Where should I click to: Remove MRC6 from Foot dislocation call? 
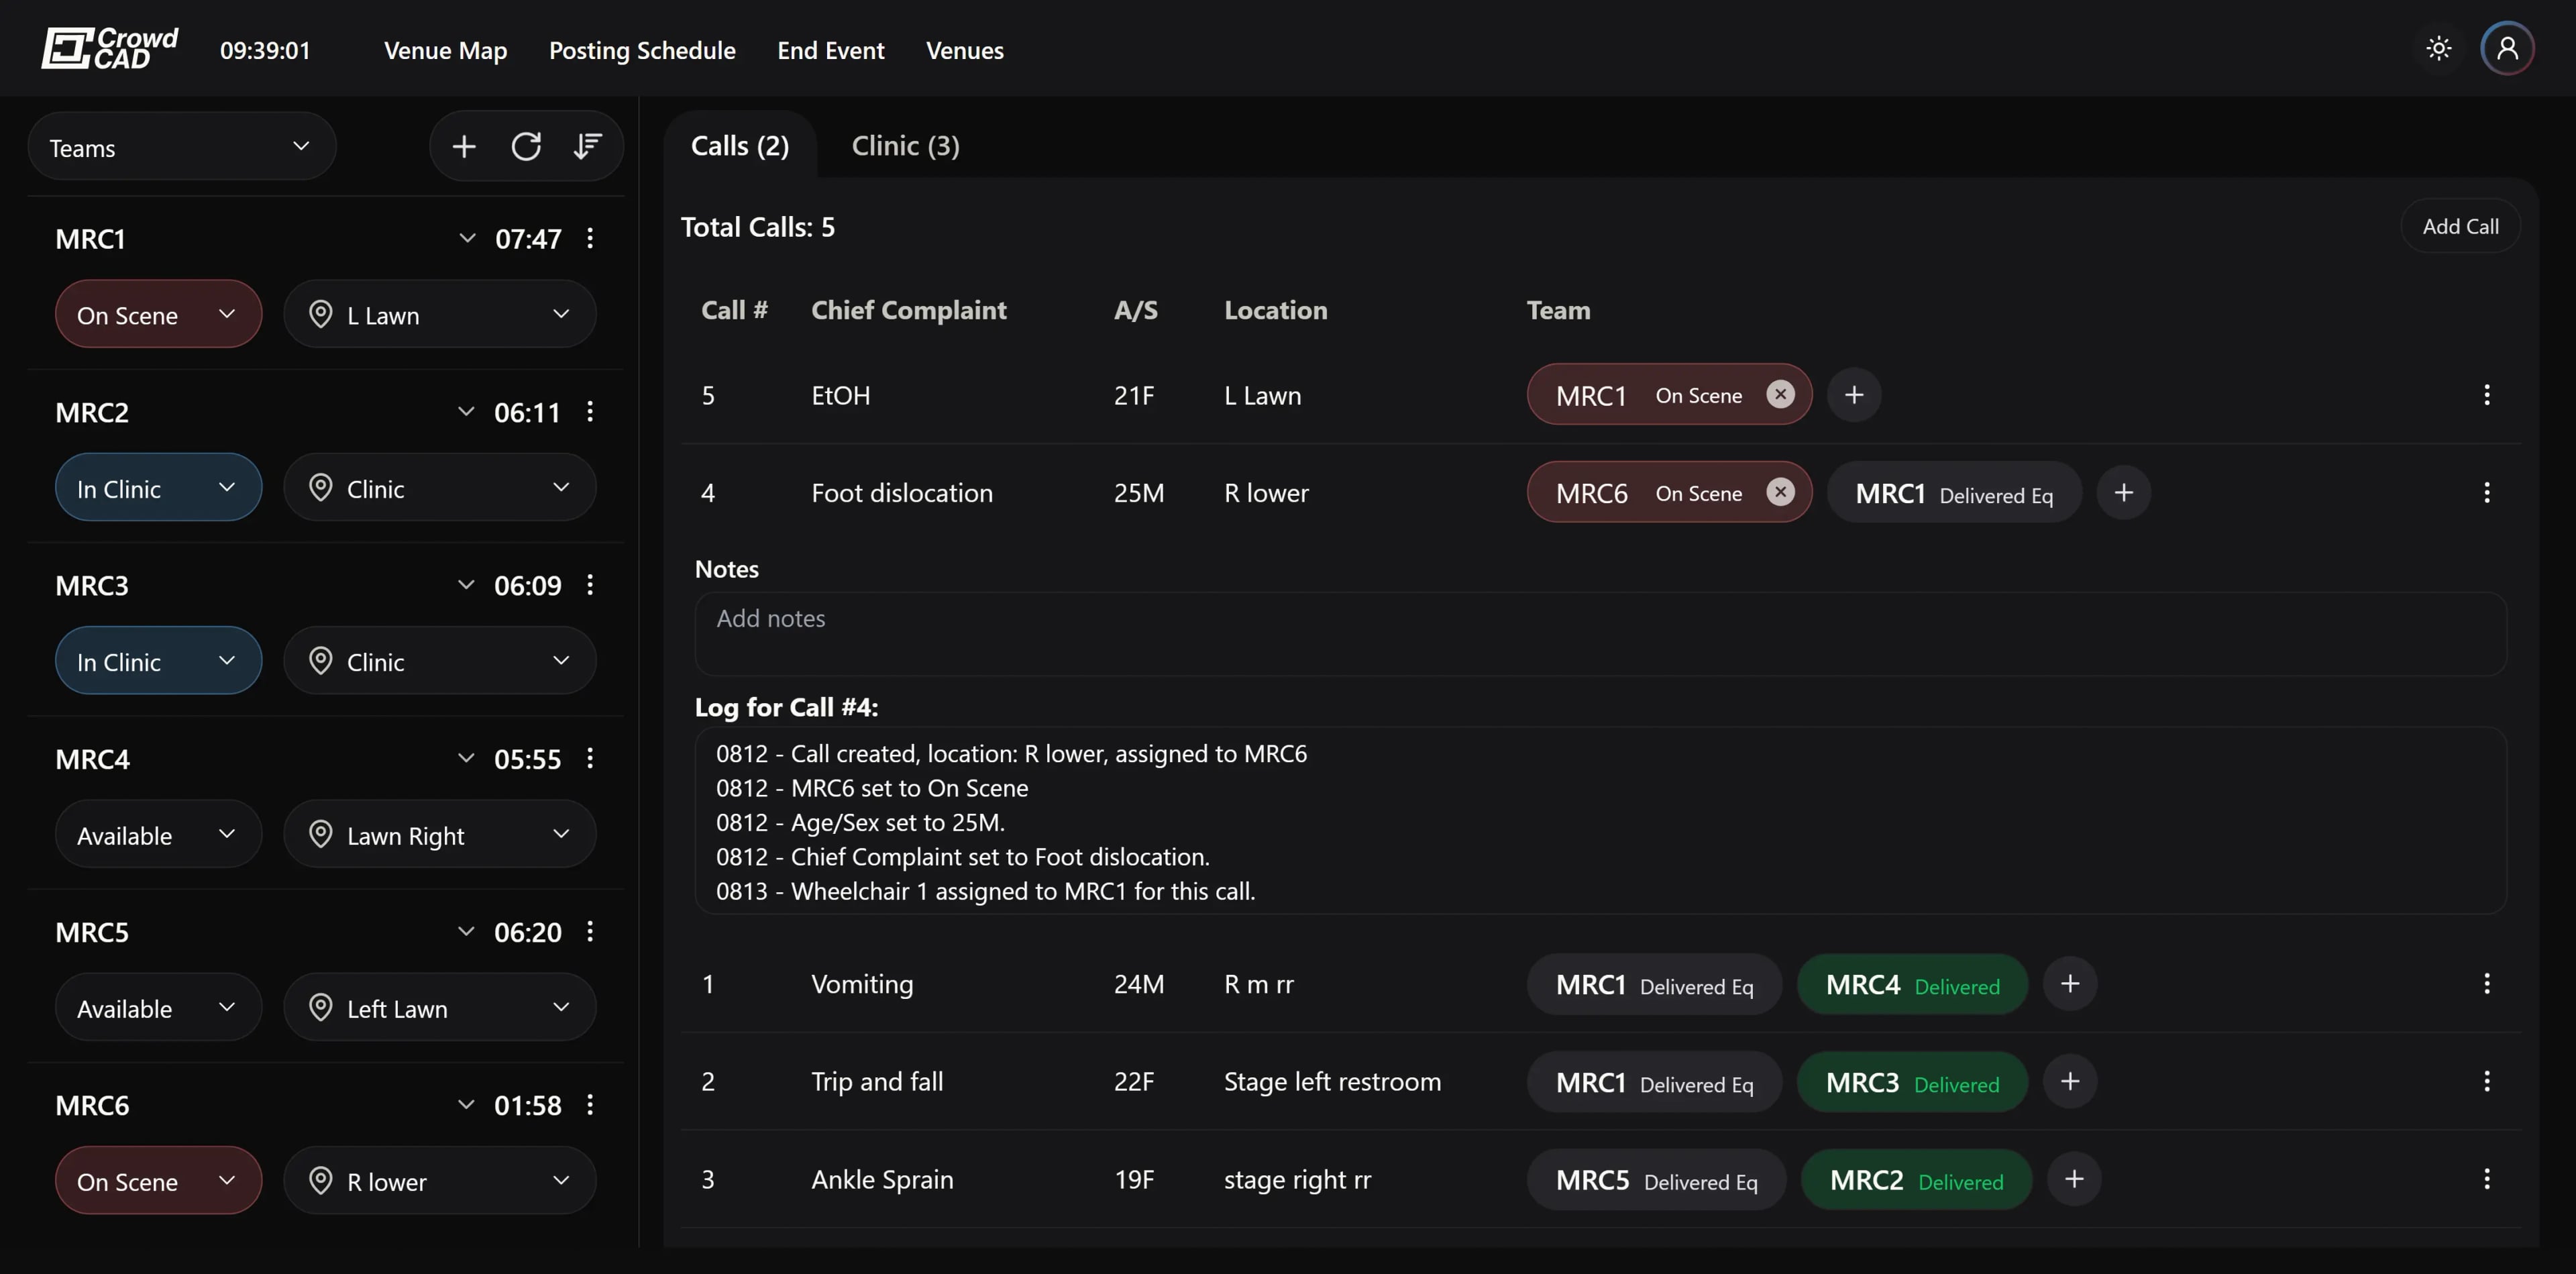coord(1780,492)
